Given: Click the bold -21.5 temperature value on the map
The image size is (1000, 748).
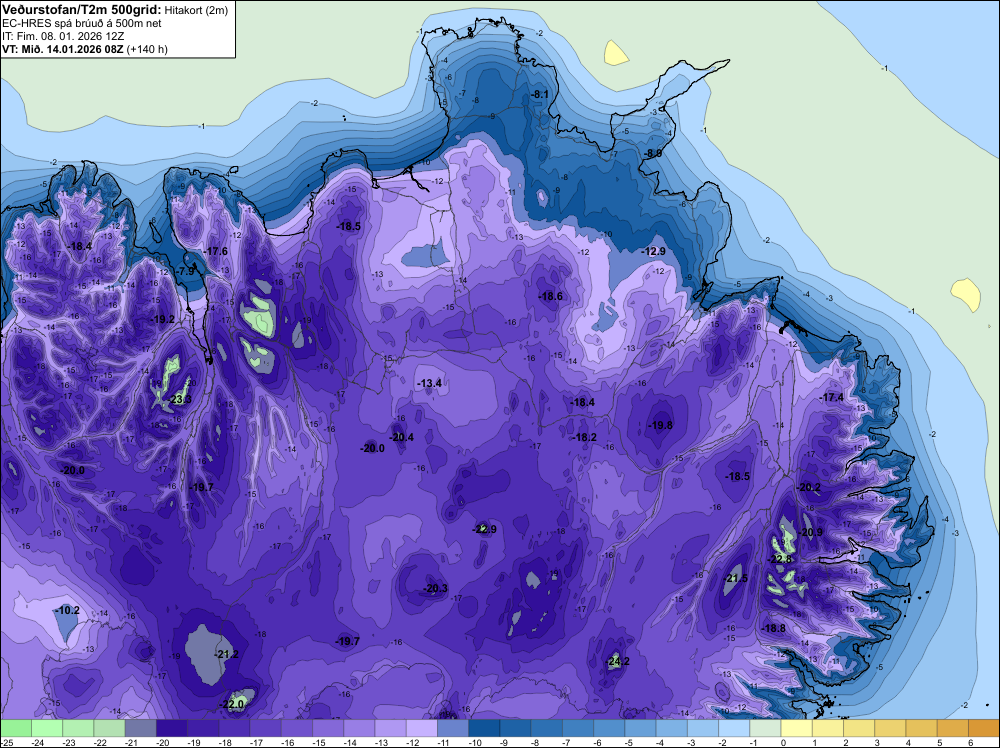Looking at the screenshot, I should pos(736,578).
